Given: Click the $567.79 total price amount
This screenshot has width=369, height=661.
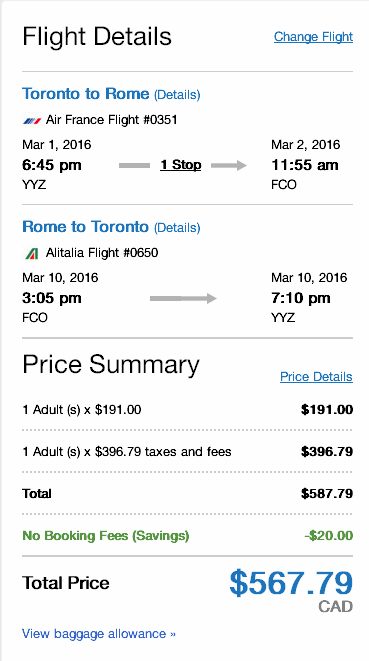Looking at the screenshot, I should tap(291, 583).
